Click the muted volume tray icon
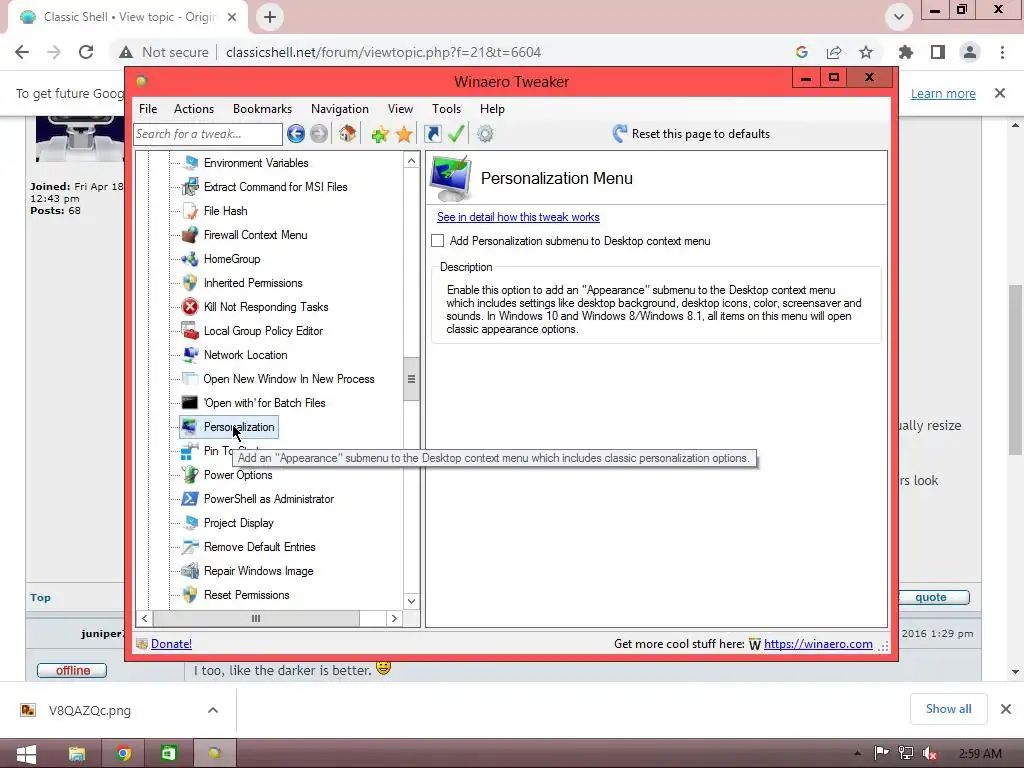The image size is (1024, 768). click(929, 754)
